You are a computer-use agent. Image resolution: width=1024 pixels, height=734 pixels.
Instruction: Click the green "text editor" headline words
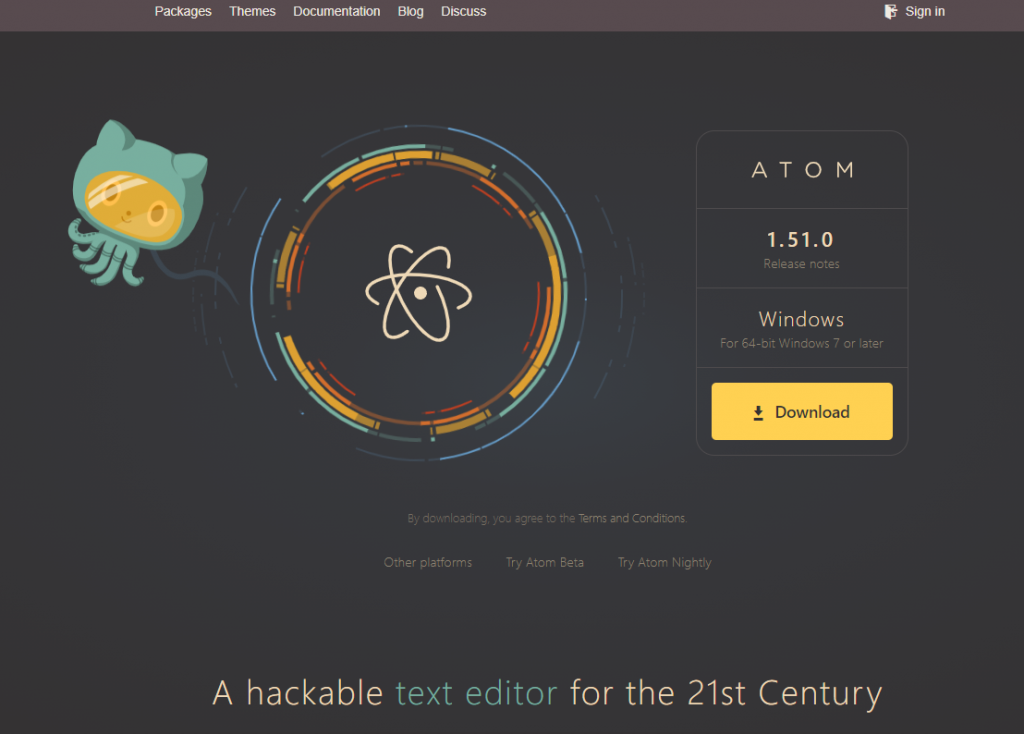(476, 693)
